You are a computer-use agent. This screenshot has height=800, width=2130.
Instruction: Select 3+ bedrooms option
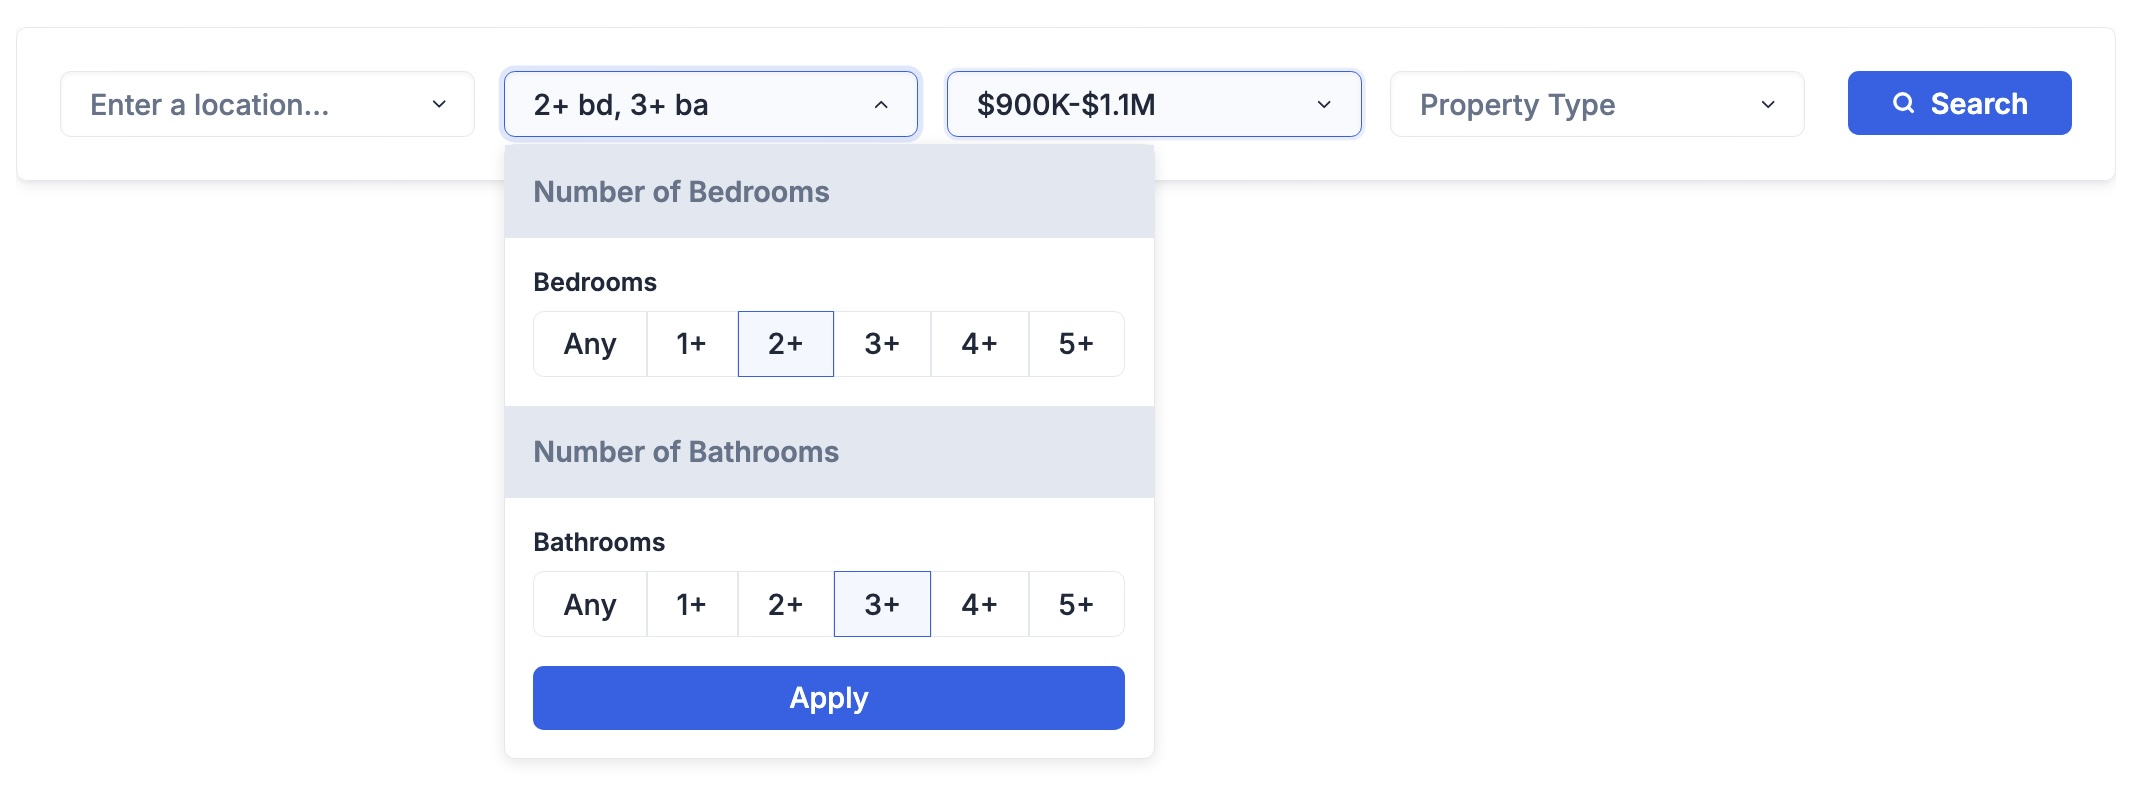[x=882, y=344]
